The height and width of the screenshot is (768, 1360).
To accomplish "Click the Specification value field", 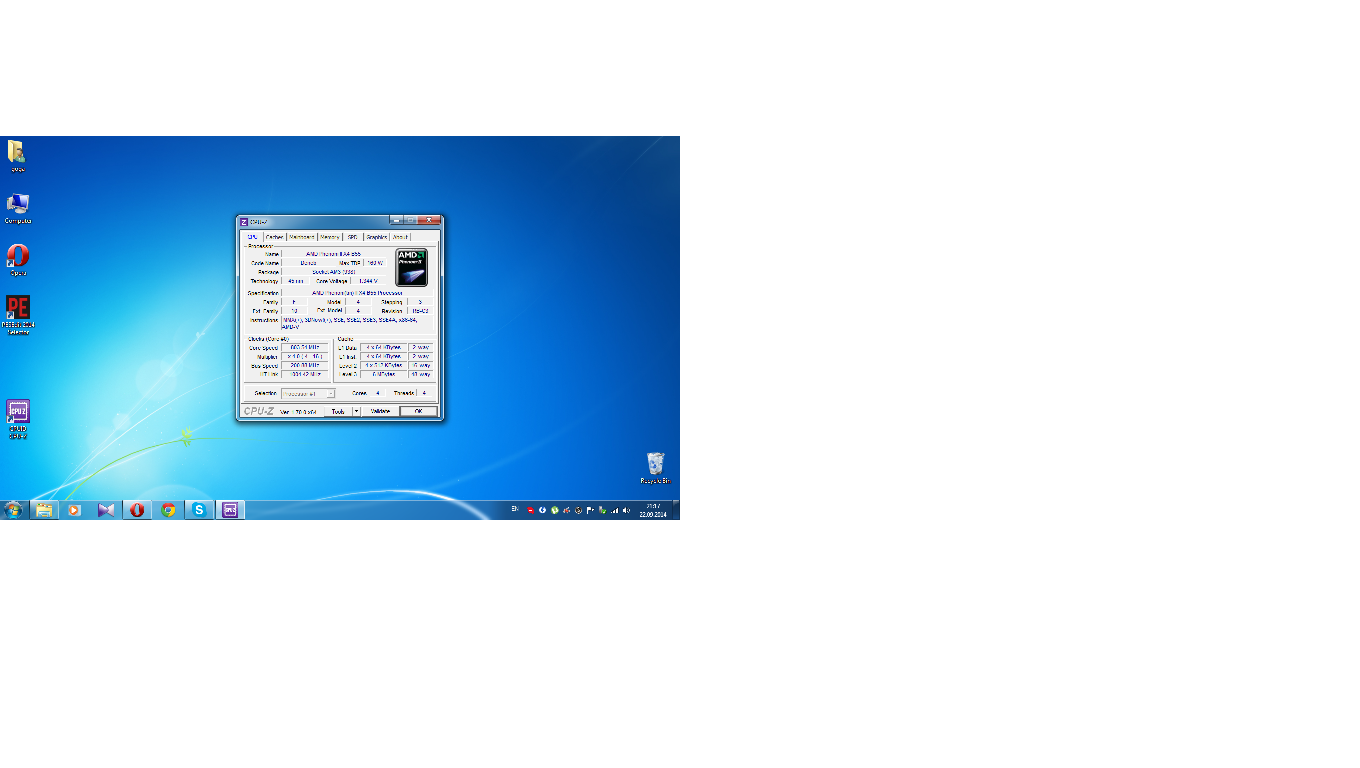I will click(x=357, y=293).
